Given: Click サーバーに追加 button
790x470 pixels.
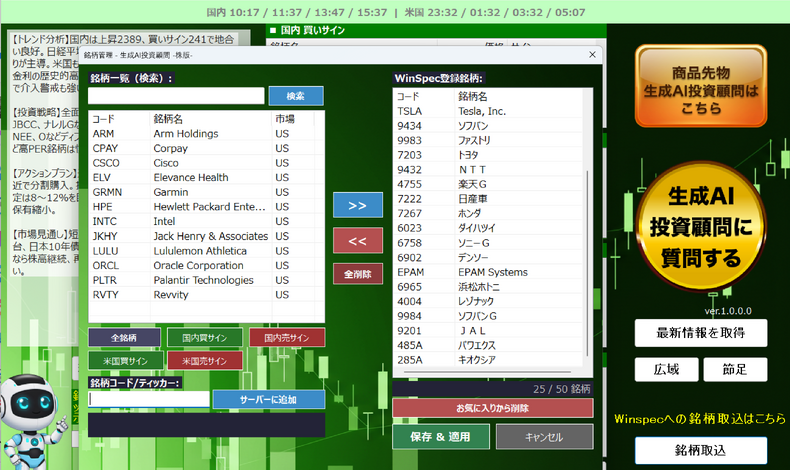Looking at the screenshot, I should click(269, 399).
